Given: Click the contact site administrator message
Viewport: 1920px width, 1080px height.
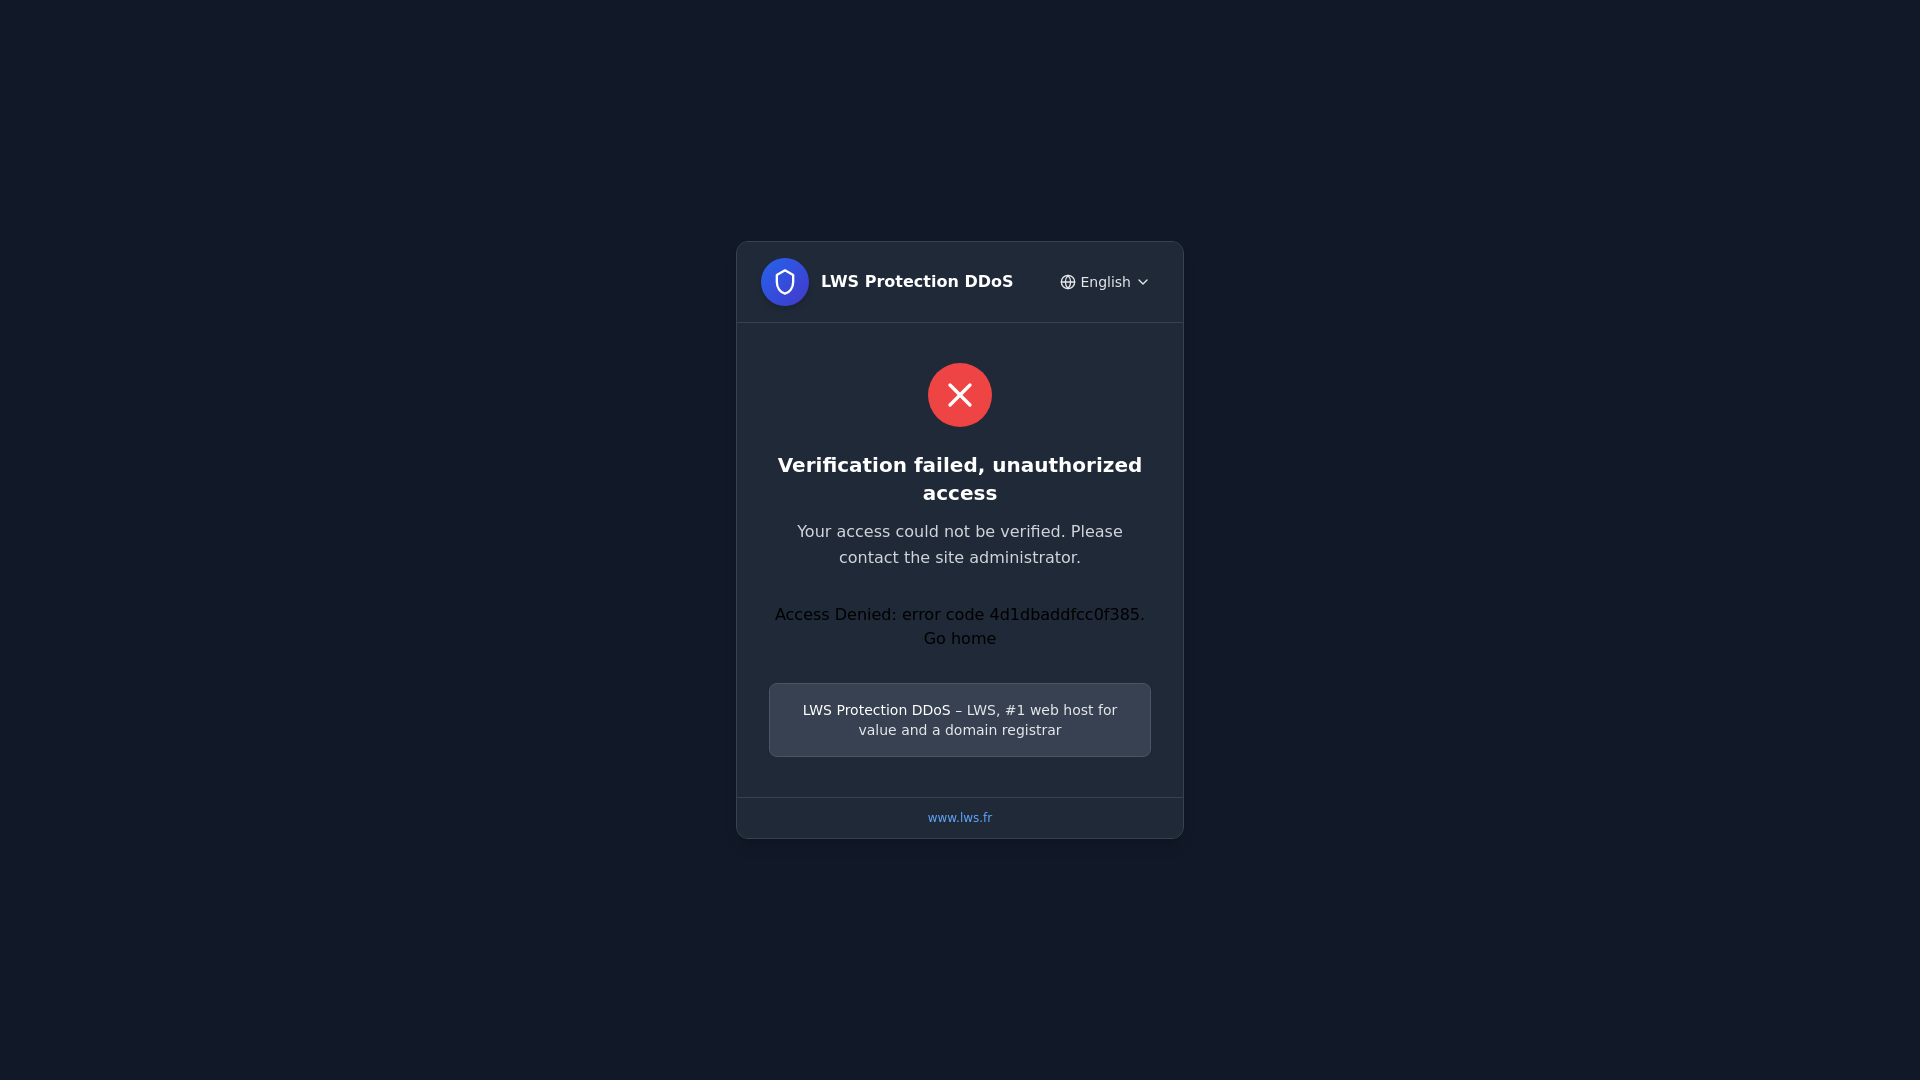Looking at the screenshot, I should click(x=960, y=545).
